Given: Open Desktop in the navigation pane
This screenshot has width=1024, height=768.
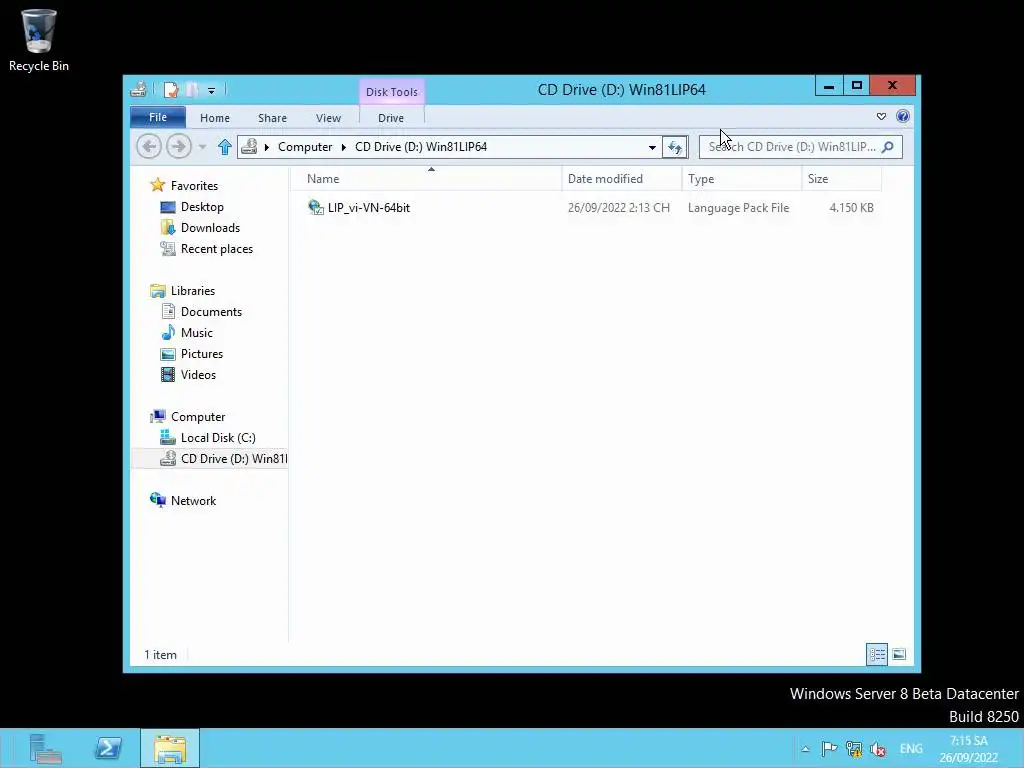Looking at the screenshot, I should [x=202, y=207].
